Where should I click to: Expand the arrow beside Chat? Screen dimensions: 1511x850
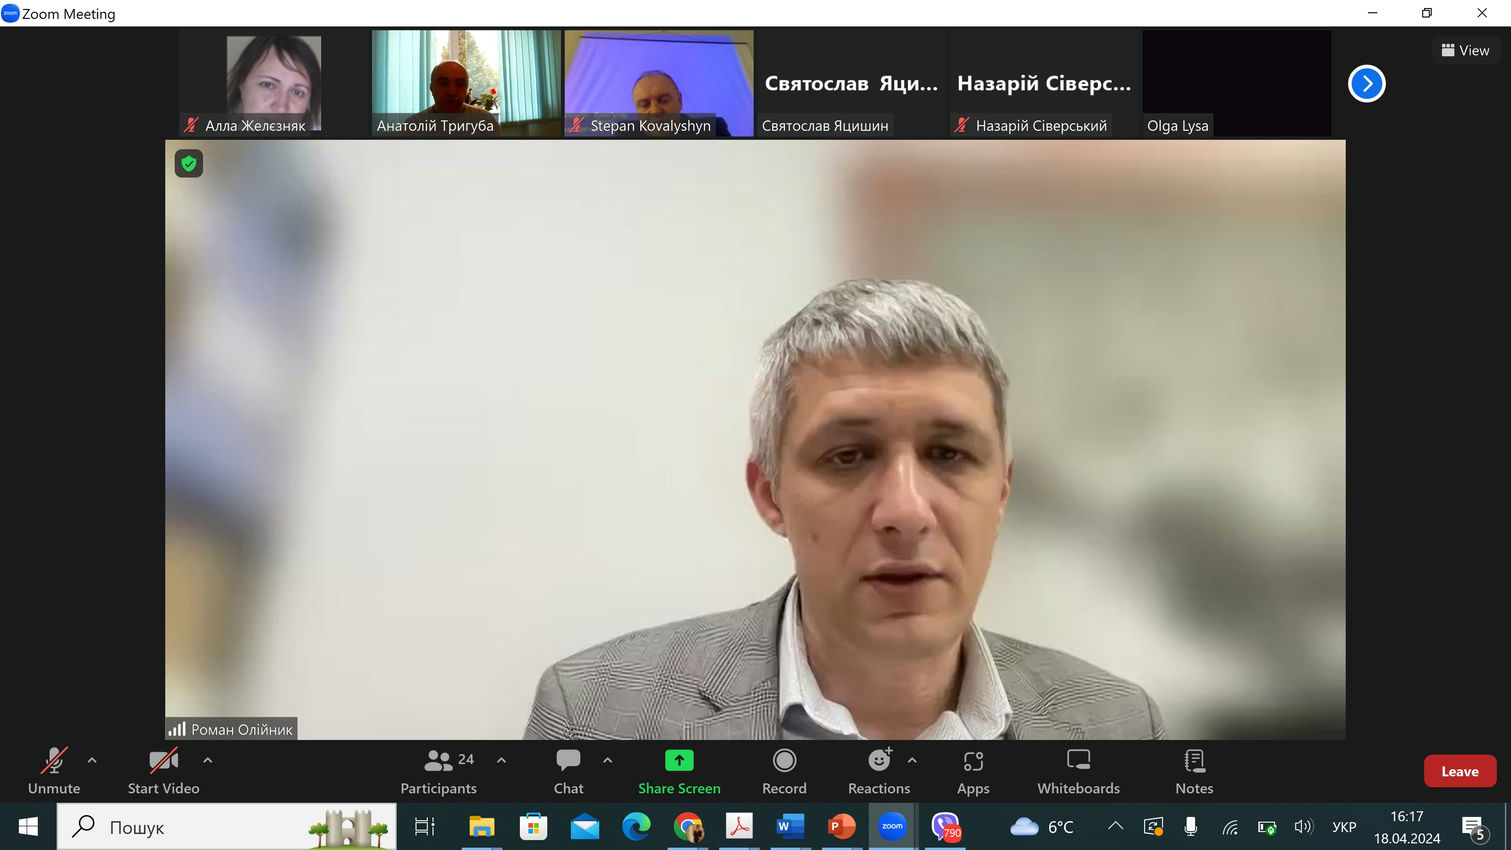[608, 760]
